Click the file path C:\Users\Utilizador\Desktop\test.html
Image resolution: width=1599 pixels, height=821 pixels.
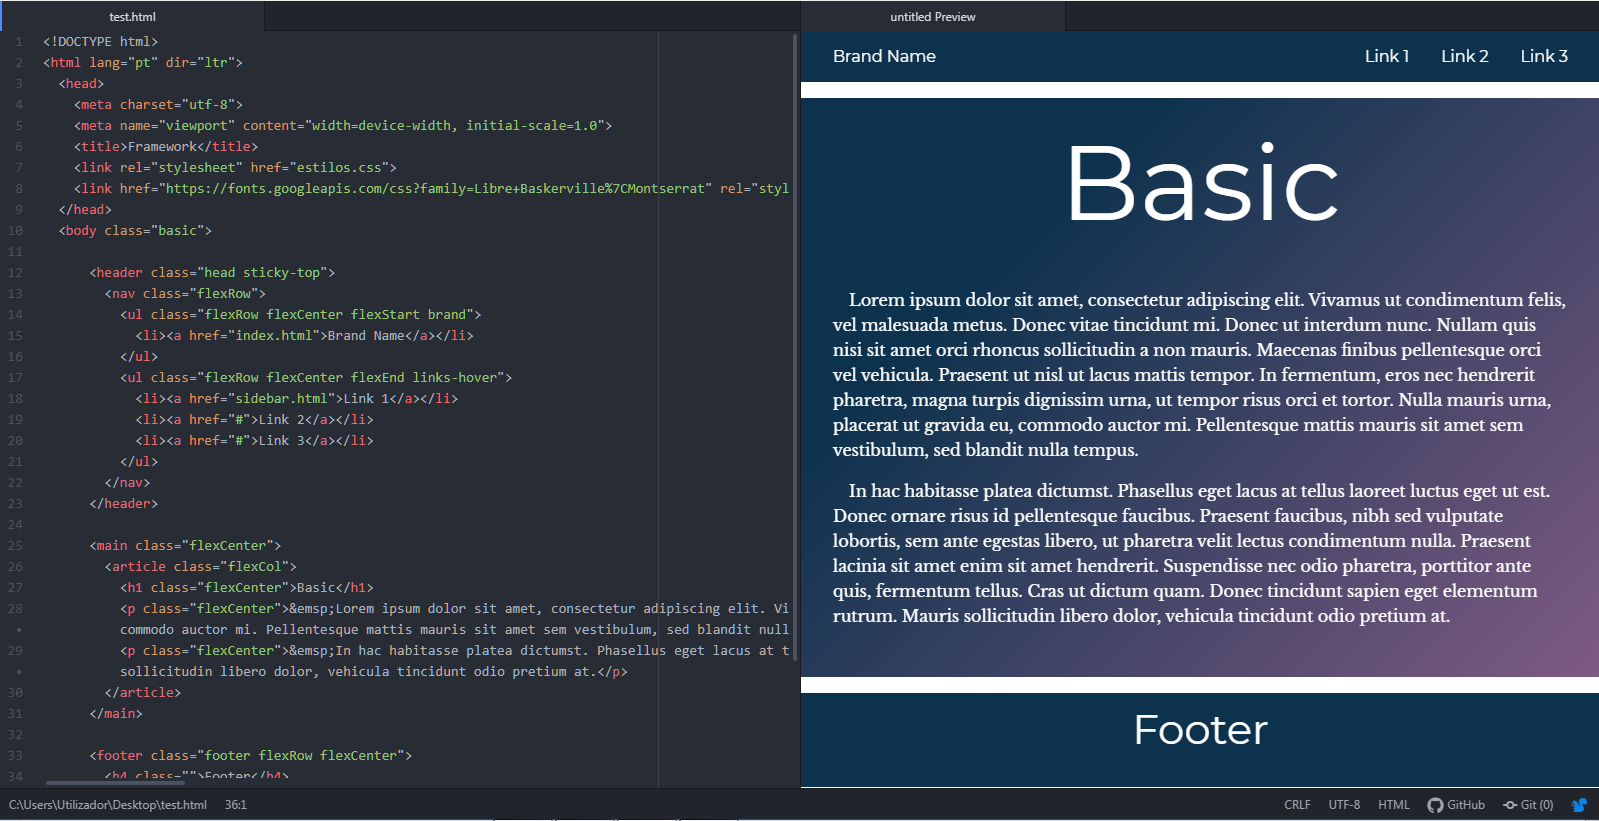tap(108, 805)
